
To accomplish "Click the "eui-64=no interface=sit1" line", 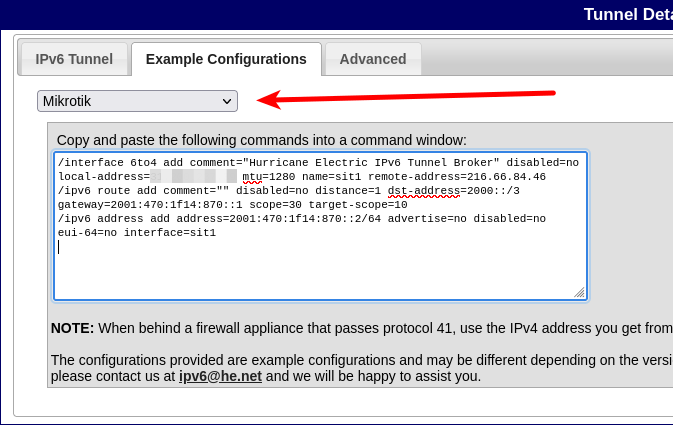I will 137,233.
